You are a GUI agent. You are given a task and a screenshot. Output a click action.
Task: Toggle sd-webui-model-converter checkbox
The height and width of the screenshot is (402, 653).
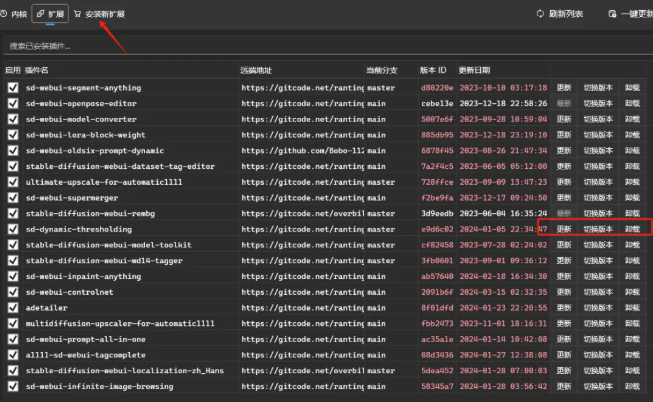point(13,119)
